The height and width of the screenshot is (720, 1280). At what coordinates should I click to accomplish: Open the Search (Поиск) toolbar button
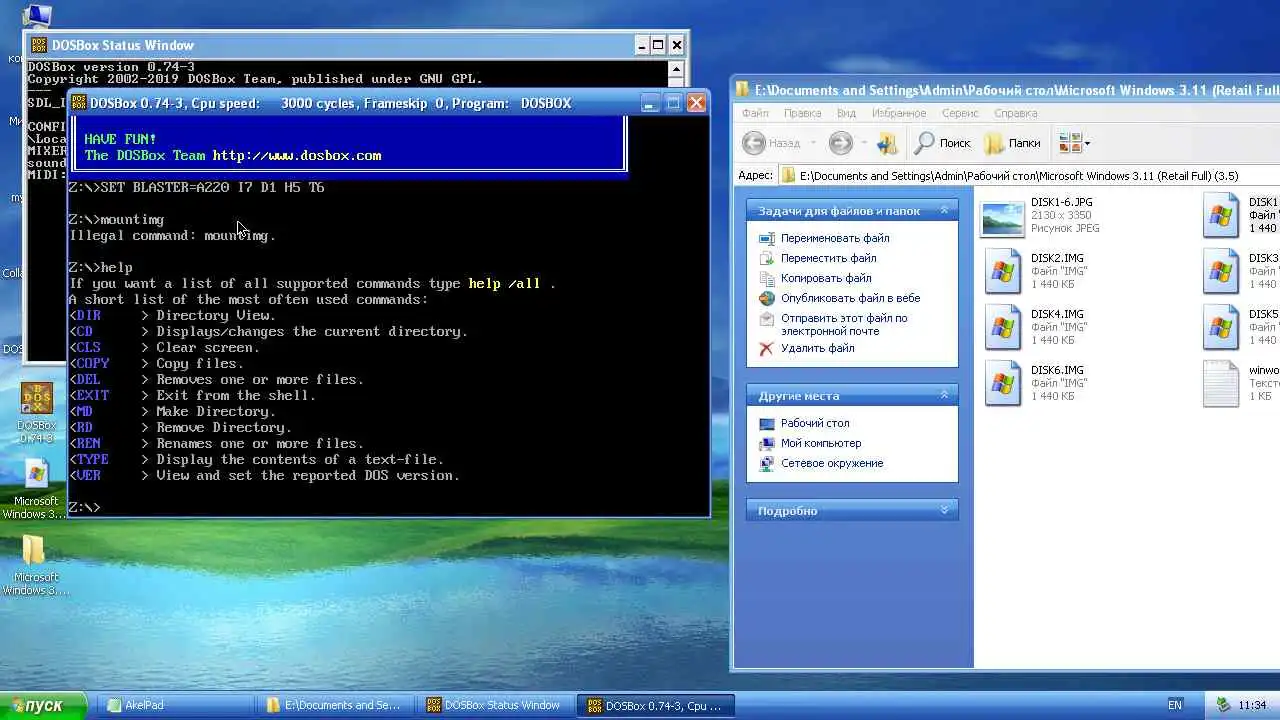tap(943, 143)
